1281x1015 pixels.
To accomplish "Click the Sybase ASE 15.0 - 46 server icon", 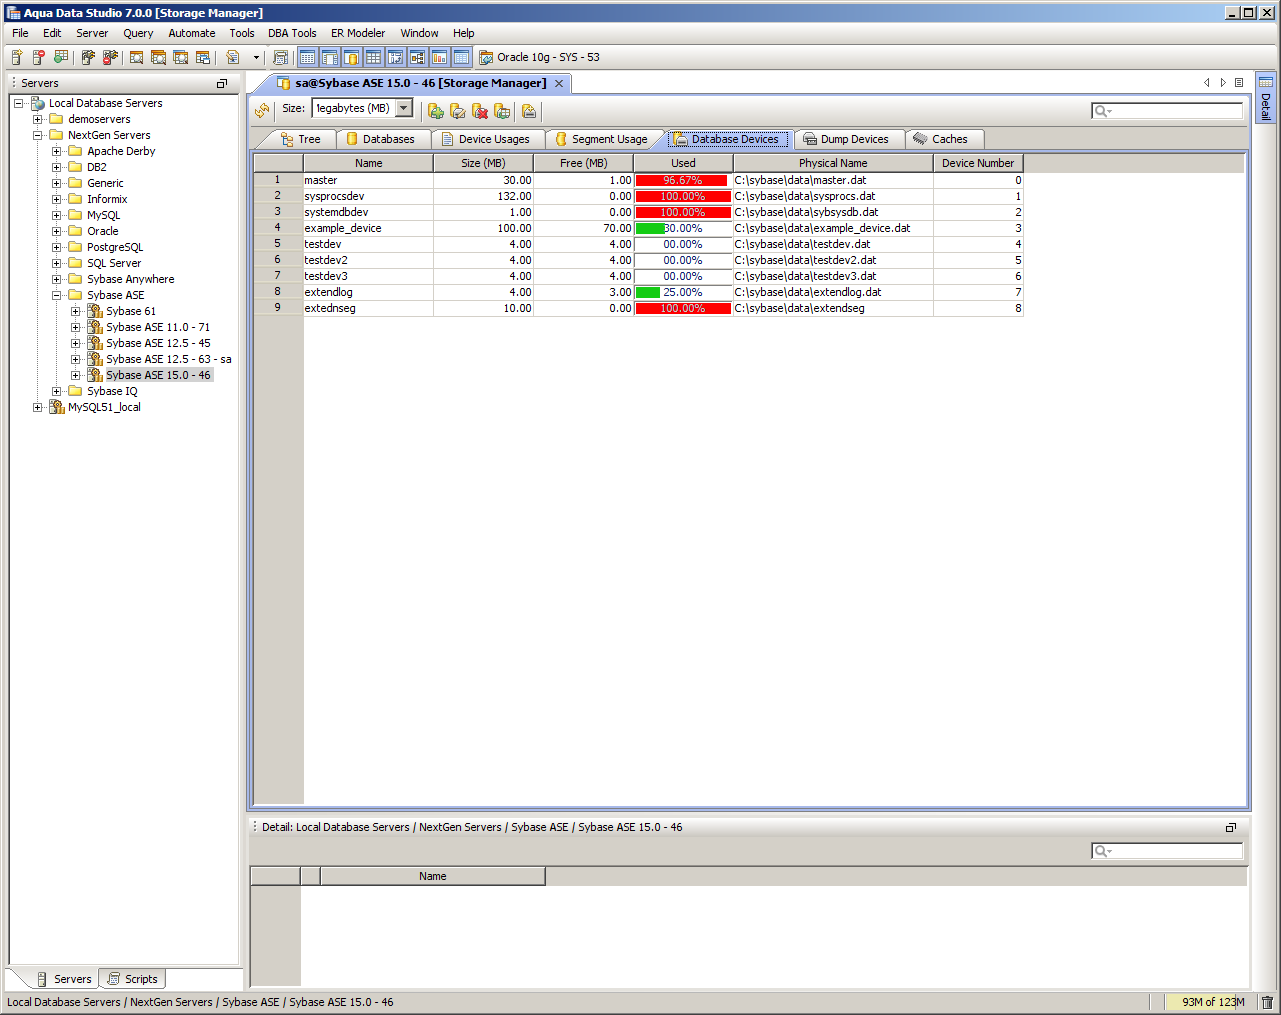I will pos(95,375).
